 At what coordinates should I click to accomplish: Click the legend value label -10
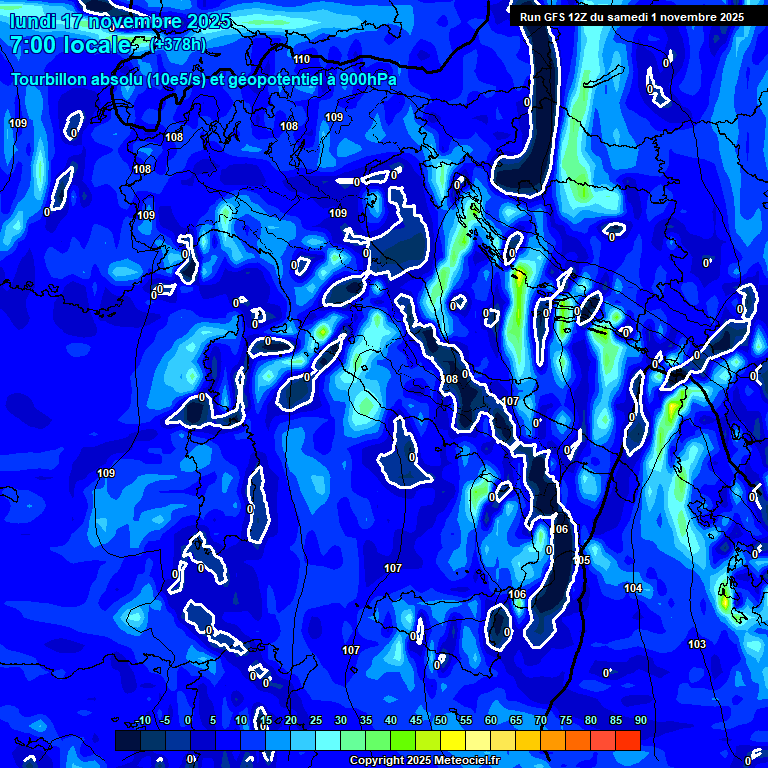point(142,721)
